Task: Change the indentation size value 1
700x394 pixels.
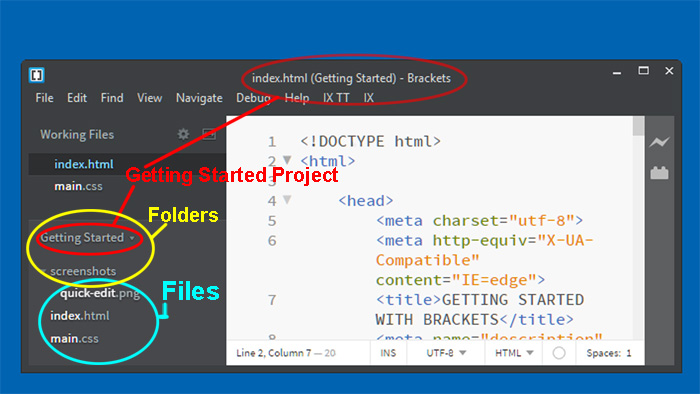Action: click(629, 353)
